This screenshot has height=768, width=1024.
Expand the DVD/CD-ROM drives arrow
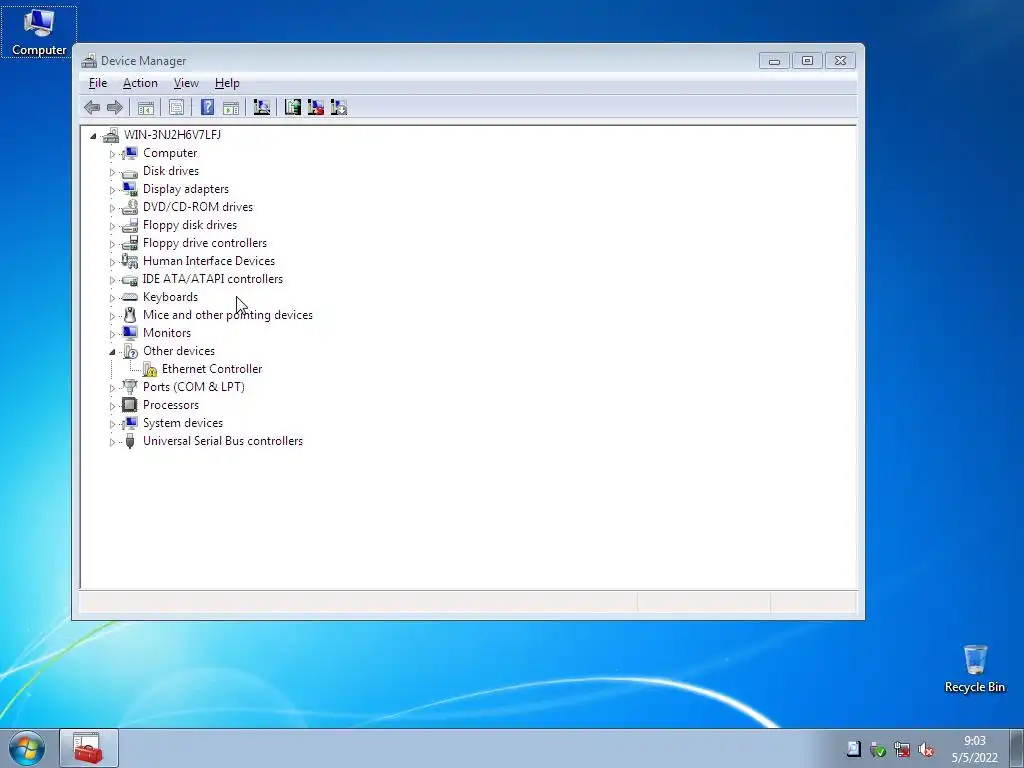click(x=112, y=208)
